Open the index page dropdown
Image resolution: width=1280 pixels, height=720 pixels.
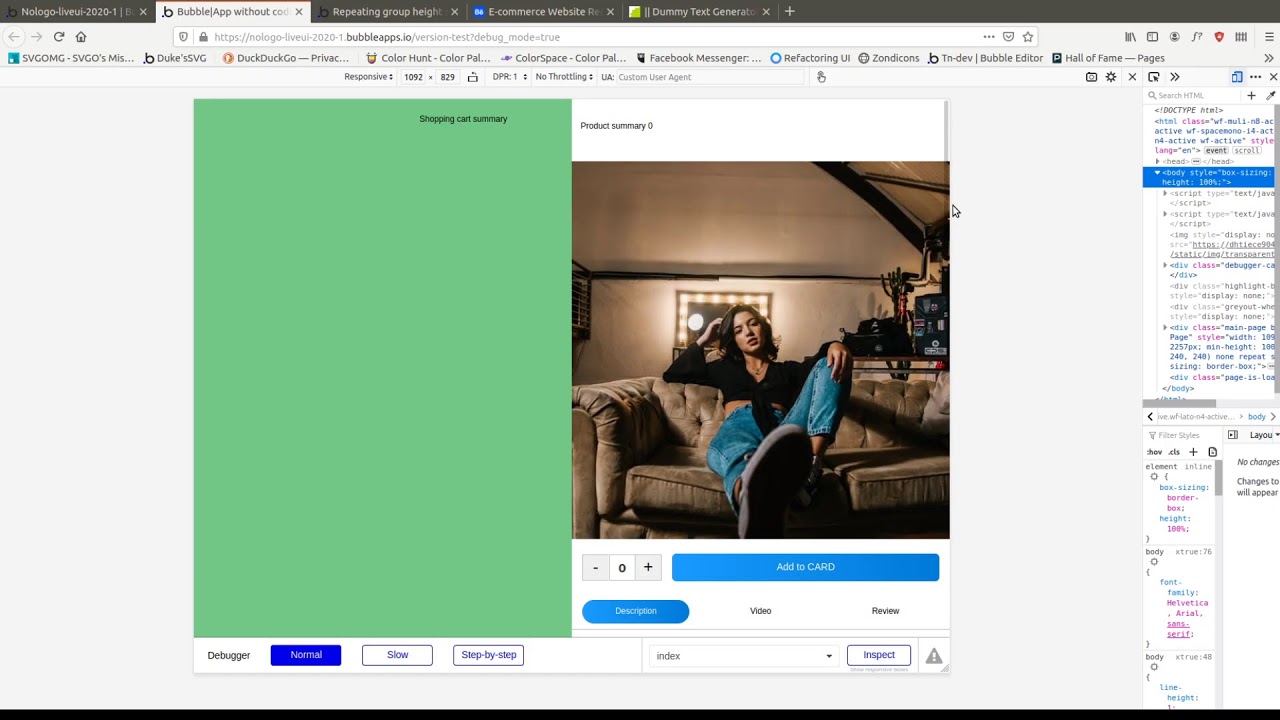tap(744, 656)
